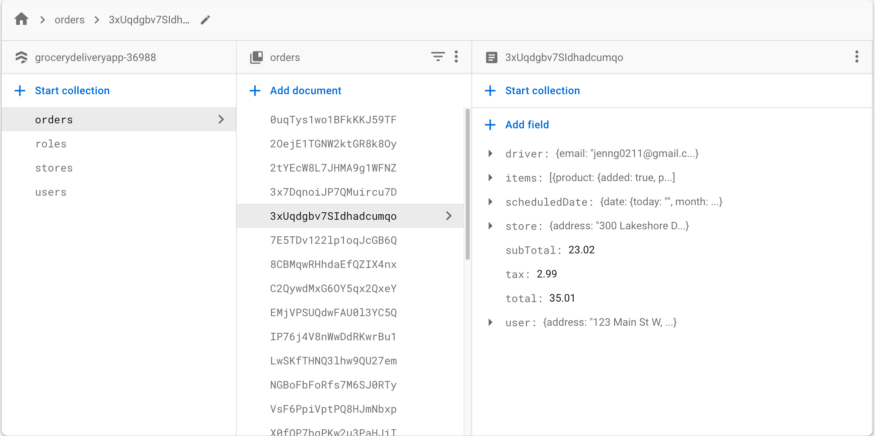Click plus icon beside document Start collection
Image resolution: width=875 pixels, height=436 pixels.
(x=490, y=90)
